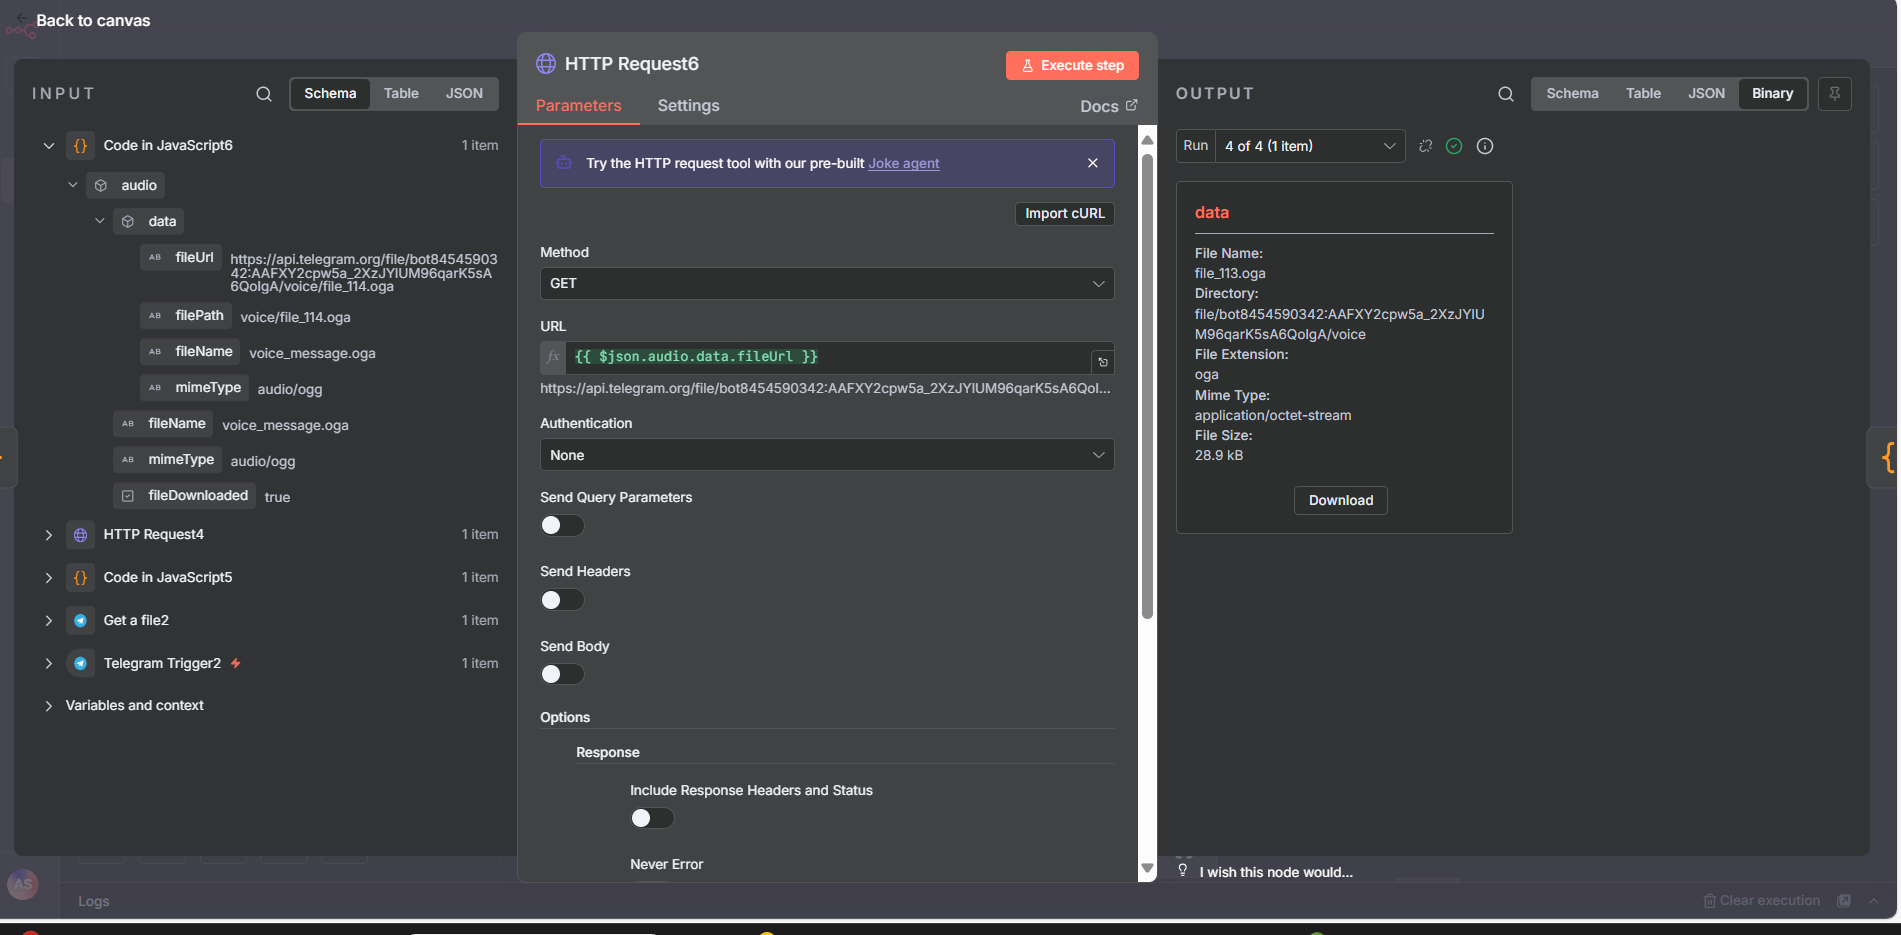Click the HTTP Request4 globe icon
Viewport: 1901px width, 935px height.
point(81,535)
